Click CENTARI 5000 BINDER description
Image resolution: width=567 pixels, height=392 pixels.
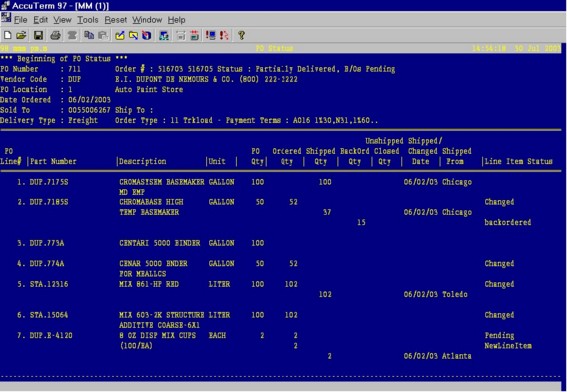point(160,243)
